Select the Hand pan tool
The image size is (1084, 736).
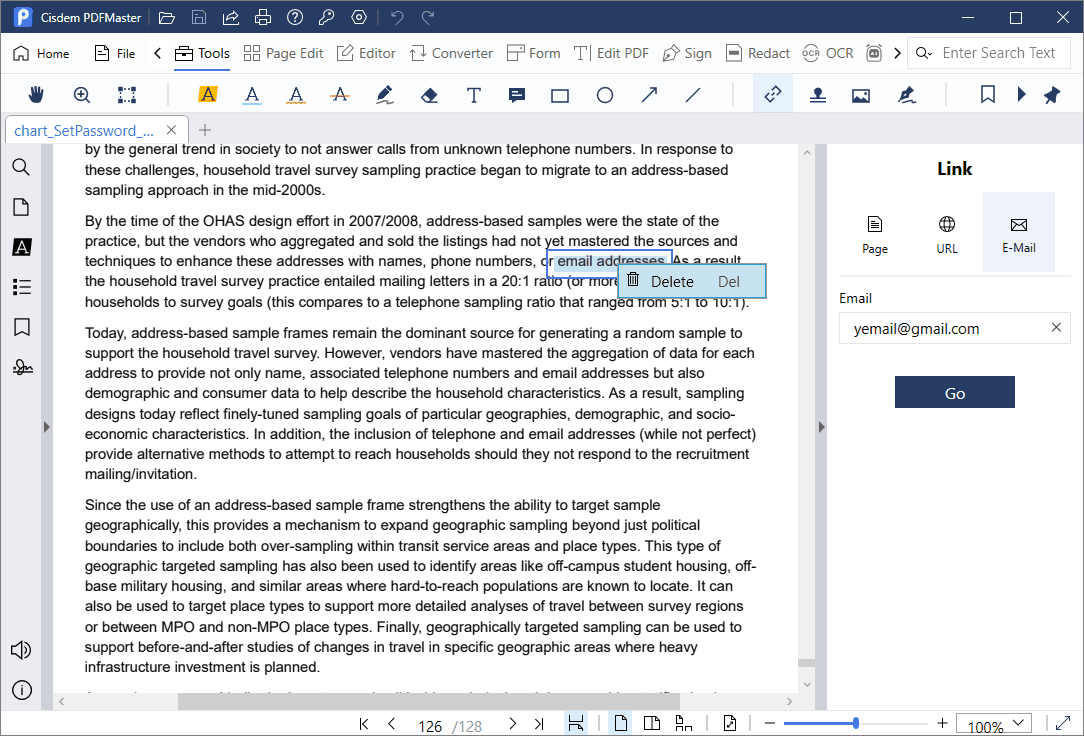(x=36, y=95)
